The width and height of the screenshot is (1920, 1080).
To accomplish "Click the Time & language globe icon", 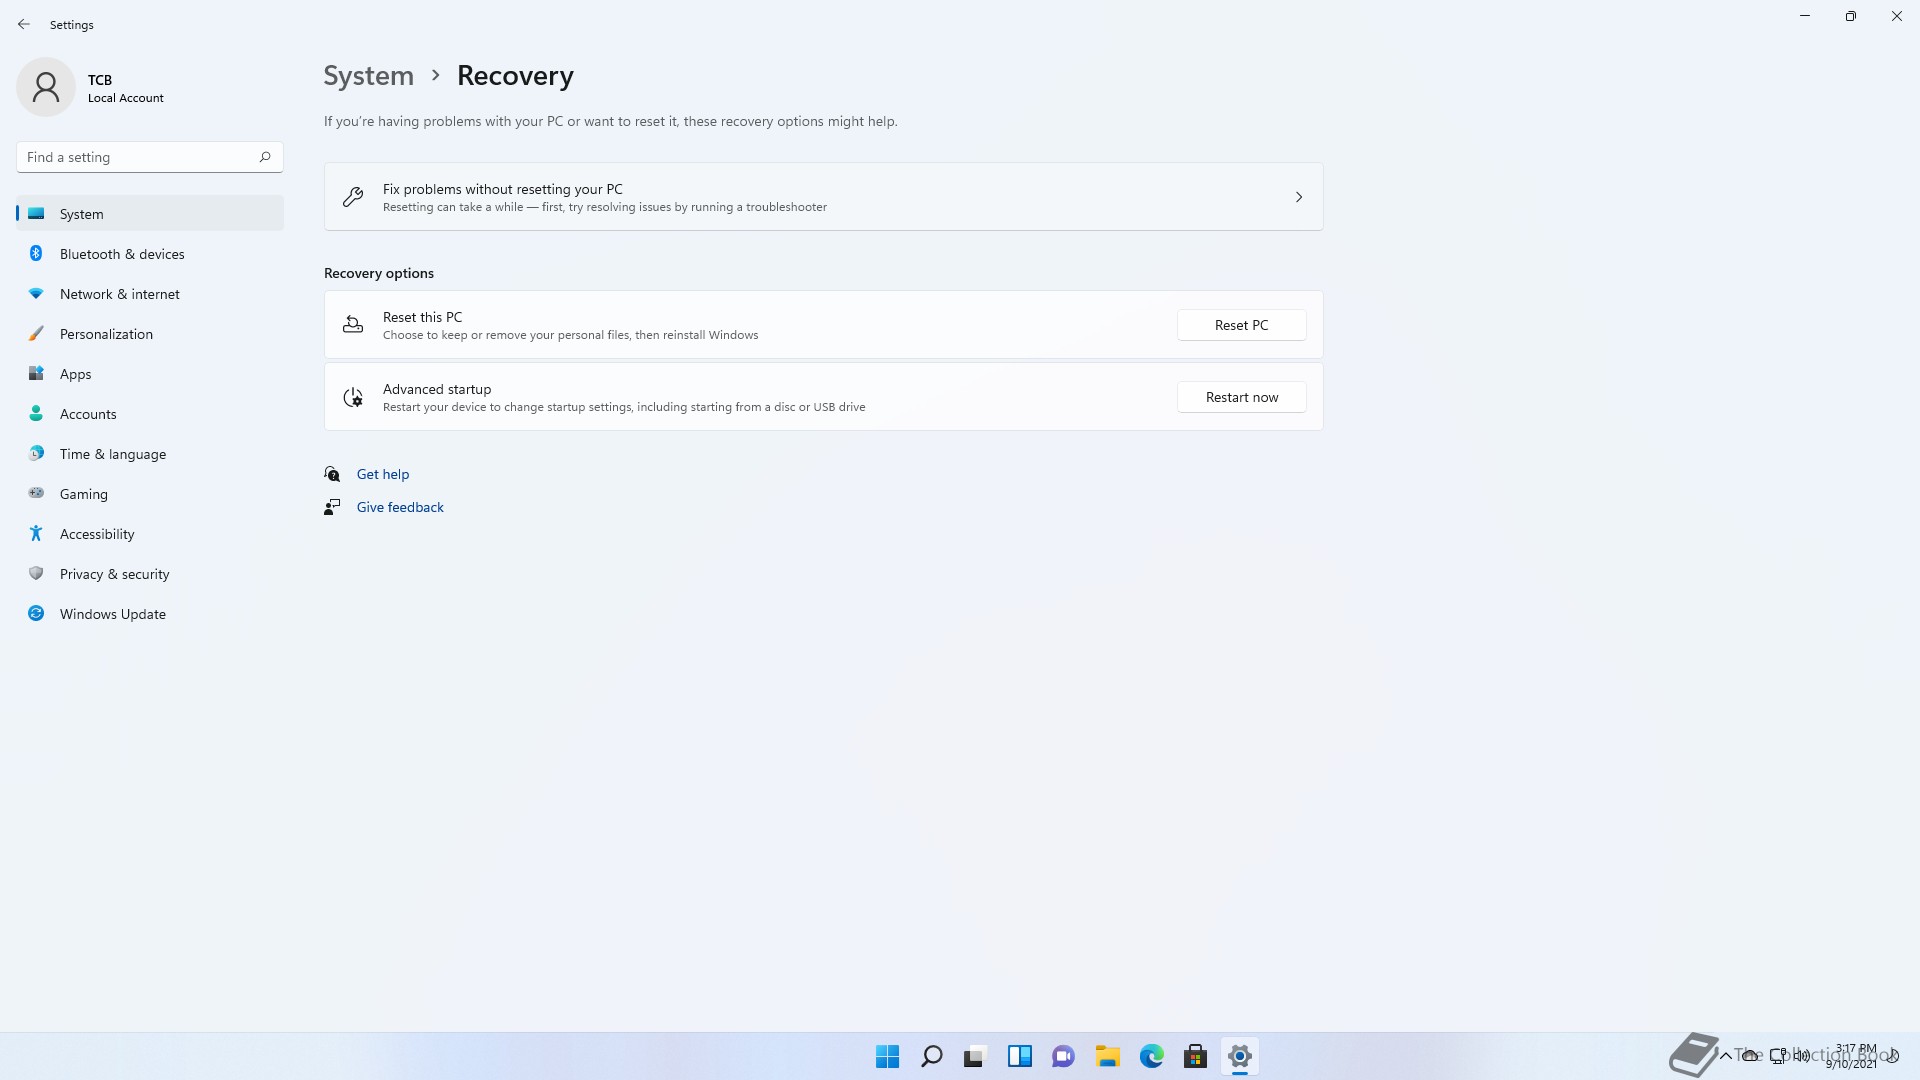I will pos(36,454).
